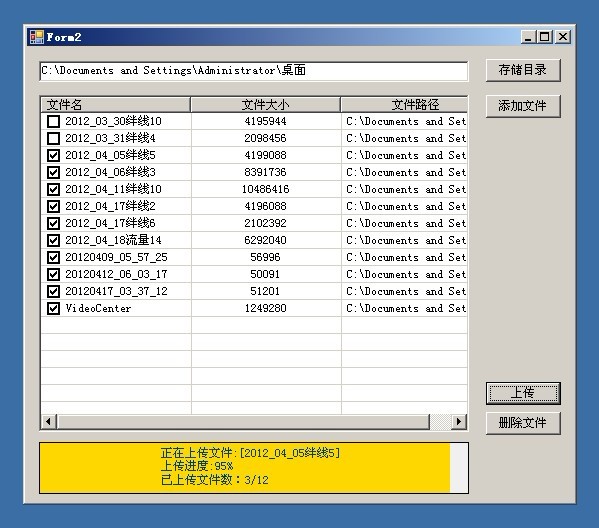Uncheck the VideoCenter file checkbox
The width and height of the screenshot is (599, 528).
tap(53, 308)
